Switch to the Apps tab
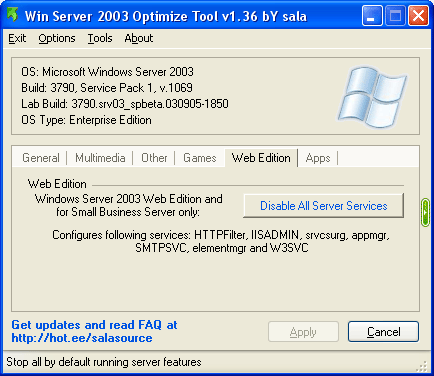 click(318, 158)
